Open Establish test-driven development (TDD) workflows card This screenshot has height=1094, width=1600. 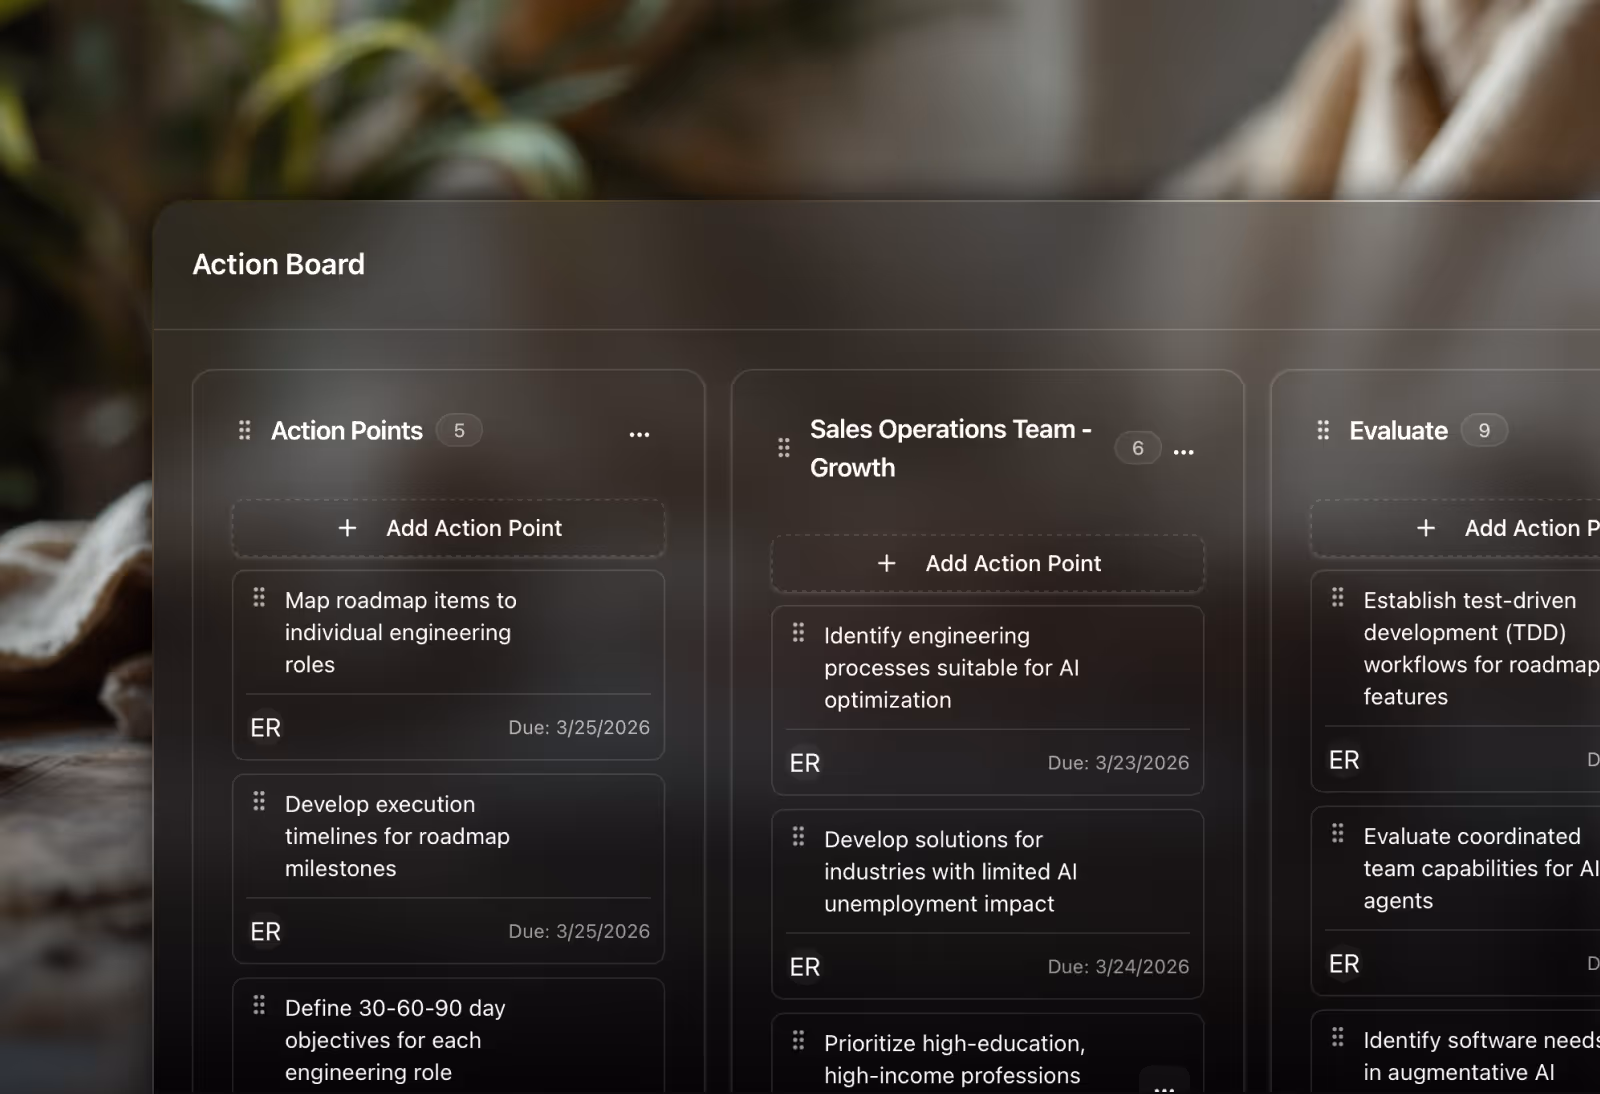(1481, 648)
